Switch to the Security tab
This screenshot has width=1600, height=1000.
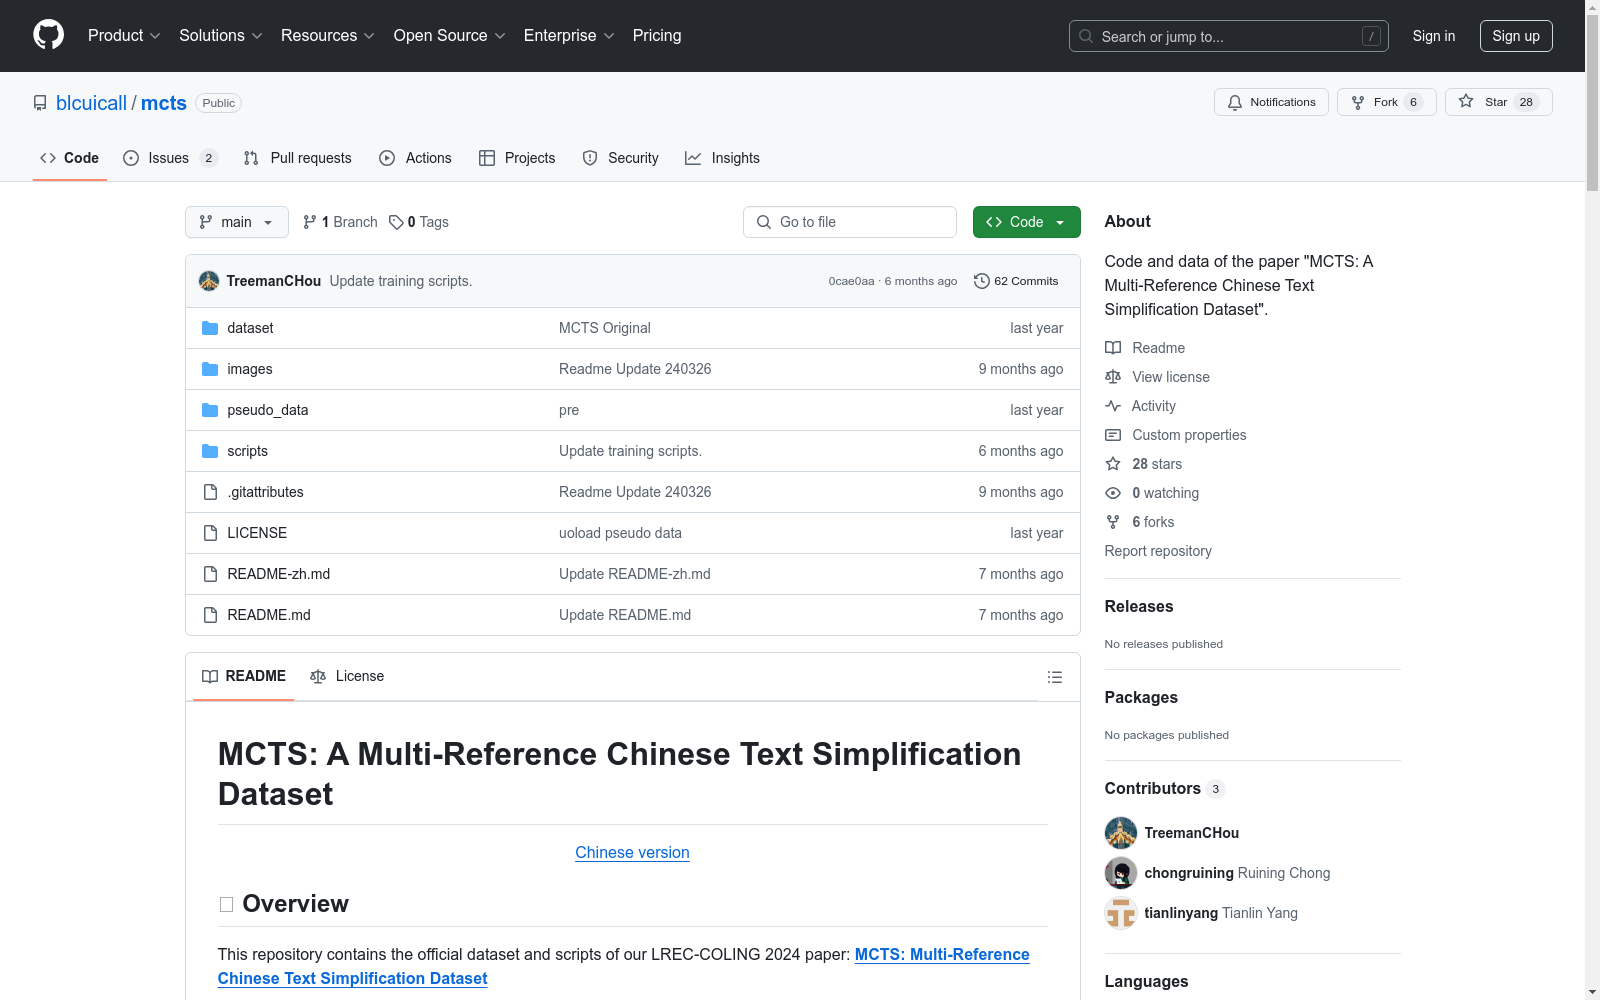point(621,158)
